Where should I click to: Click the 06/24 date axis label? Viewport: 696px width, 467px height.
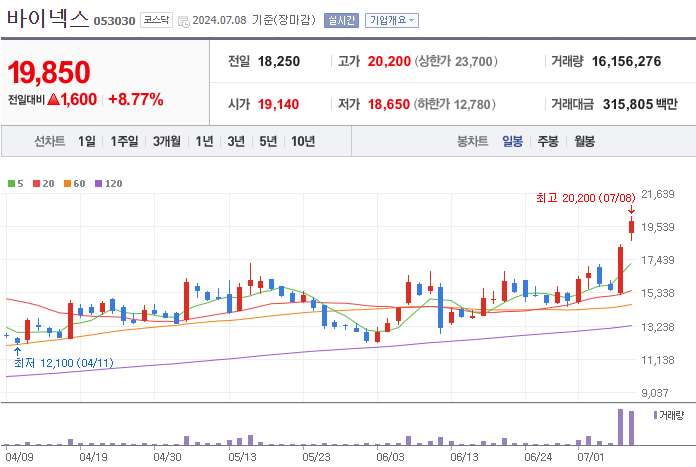(x=538, y=457)
